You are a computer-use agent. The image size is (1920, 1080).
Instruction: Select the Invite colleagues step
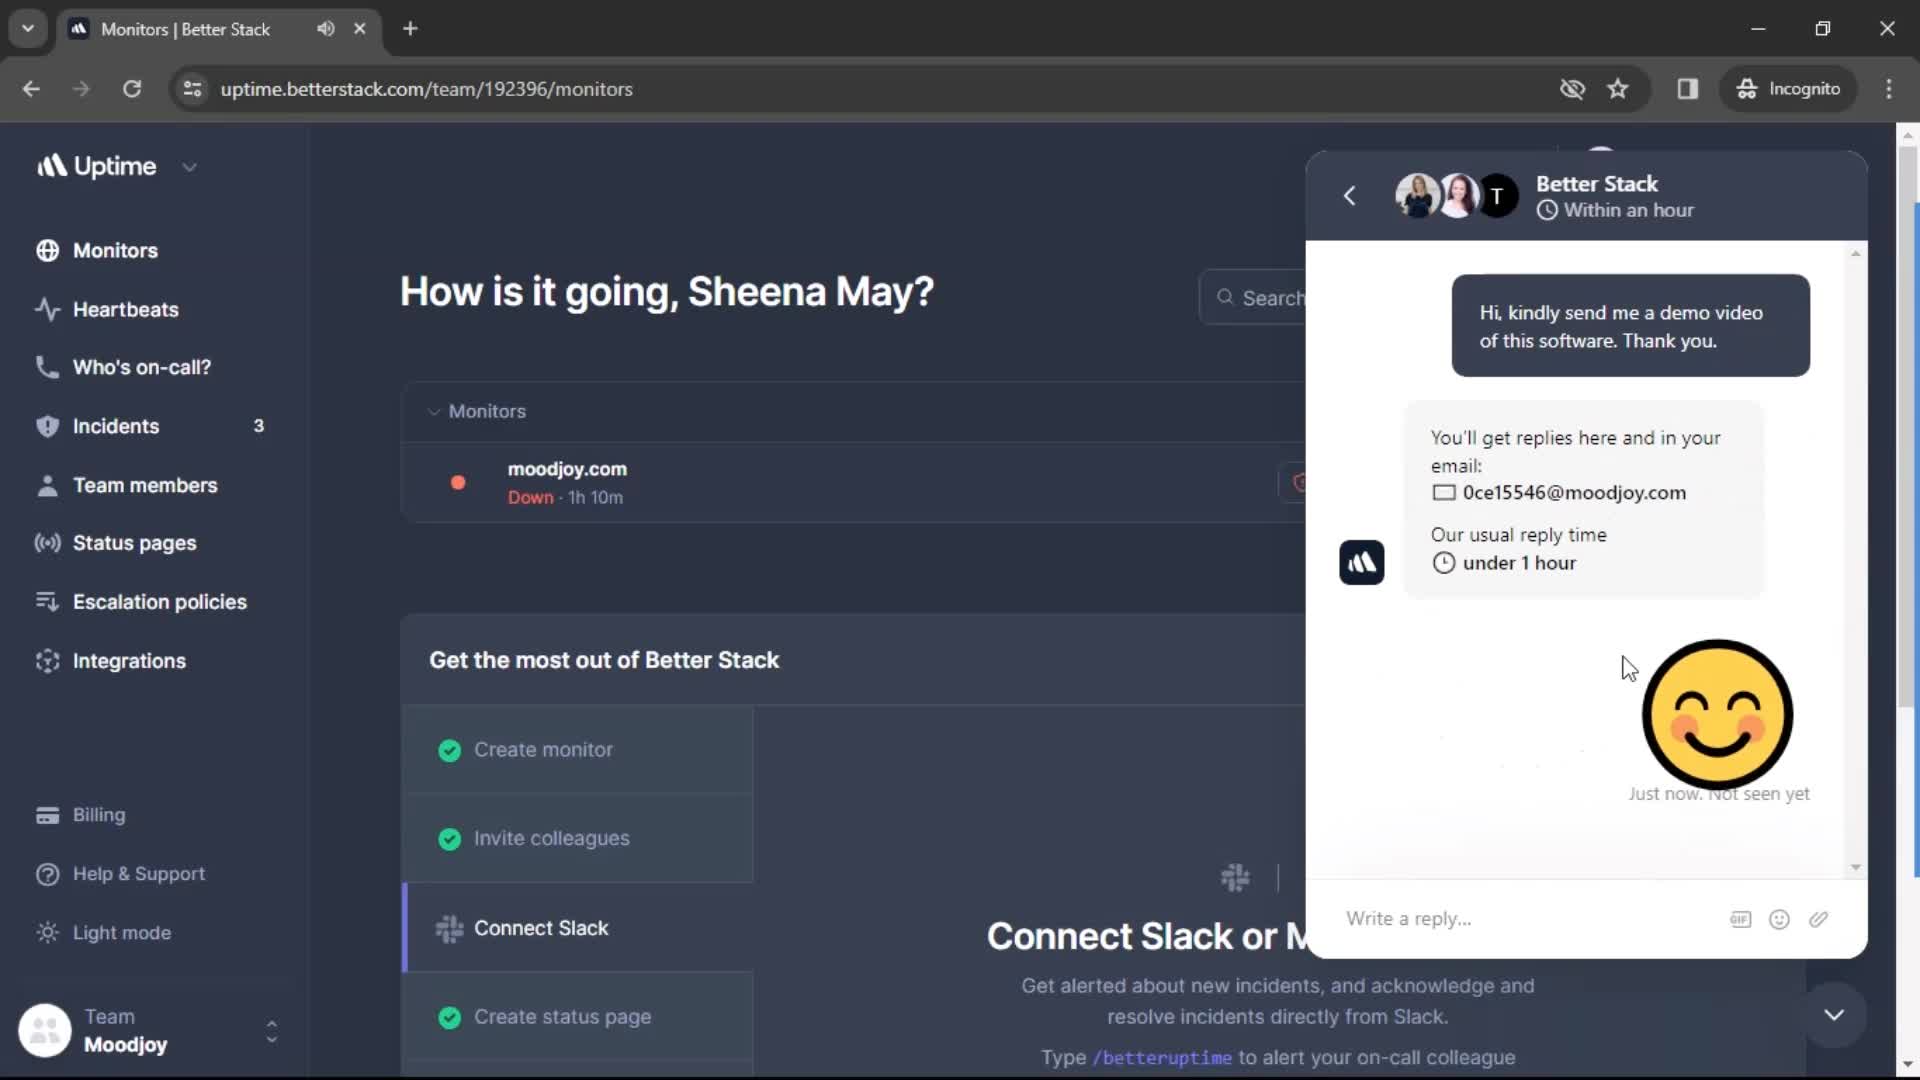pyautogui.click(x=578, y=839)
